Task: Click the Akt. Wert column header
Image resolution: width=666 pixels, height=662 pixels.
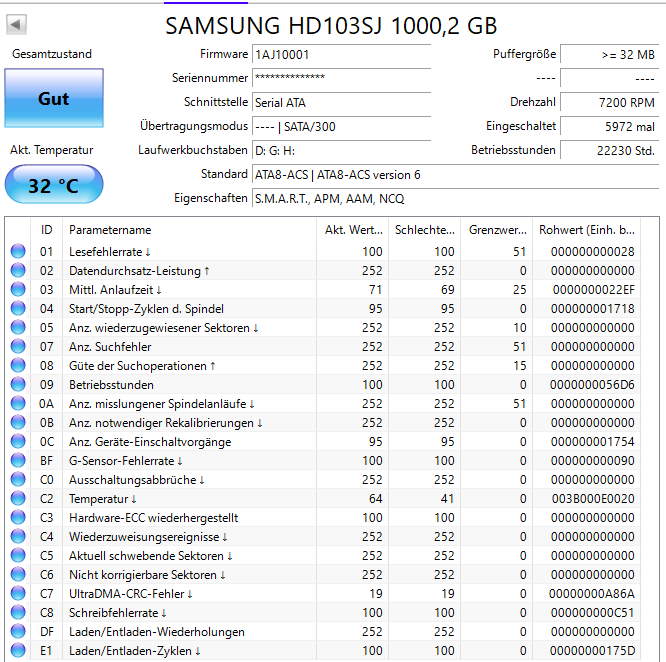Action: click(353, 230)
